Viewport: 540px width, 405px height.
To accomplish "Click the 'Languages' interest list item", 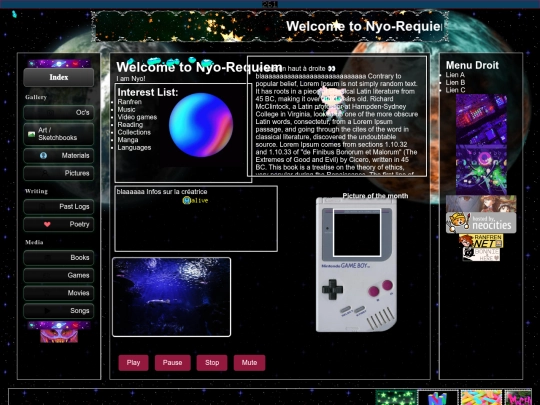I will [x=134, y=147].
